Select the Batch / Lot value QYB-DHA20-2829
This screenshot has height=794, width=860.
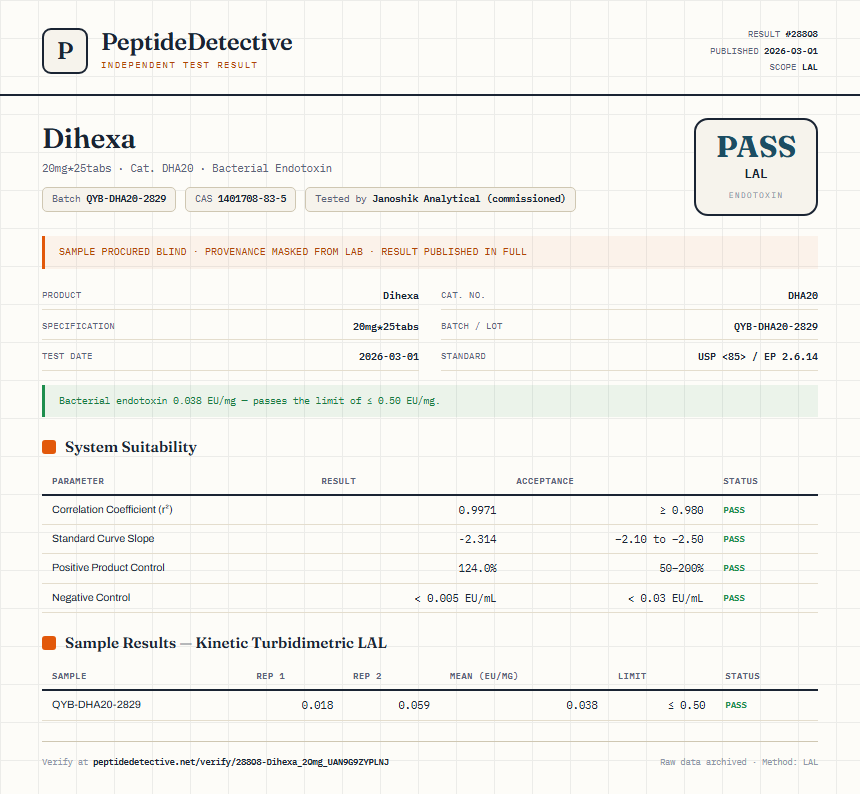[x=776, y=327]
